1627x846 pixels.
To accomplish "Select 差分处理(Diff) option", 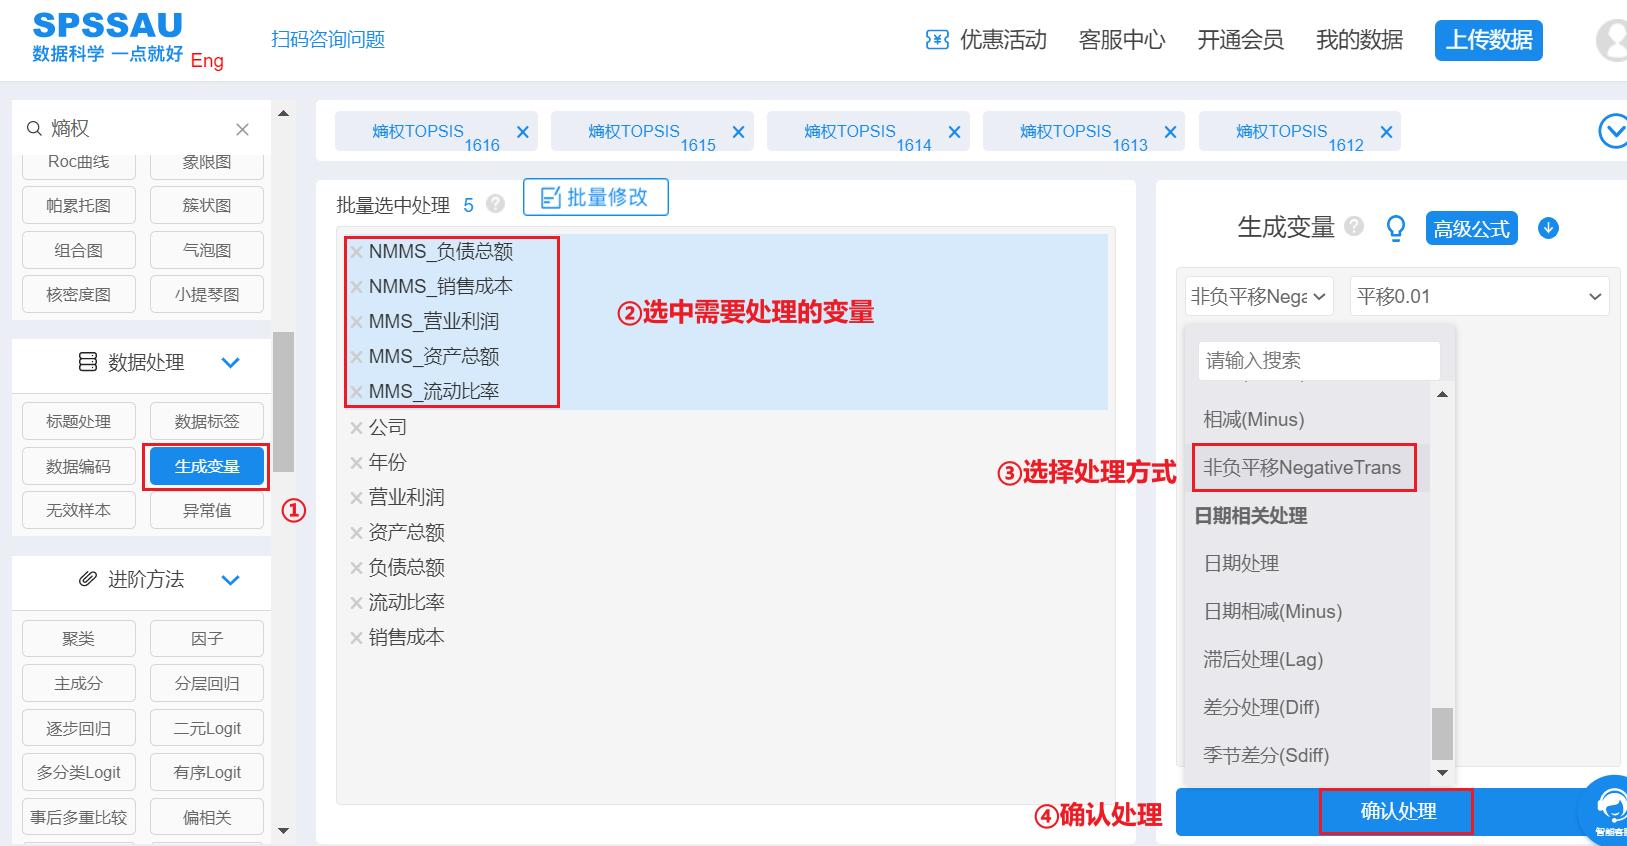I will click(1261, 708).
